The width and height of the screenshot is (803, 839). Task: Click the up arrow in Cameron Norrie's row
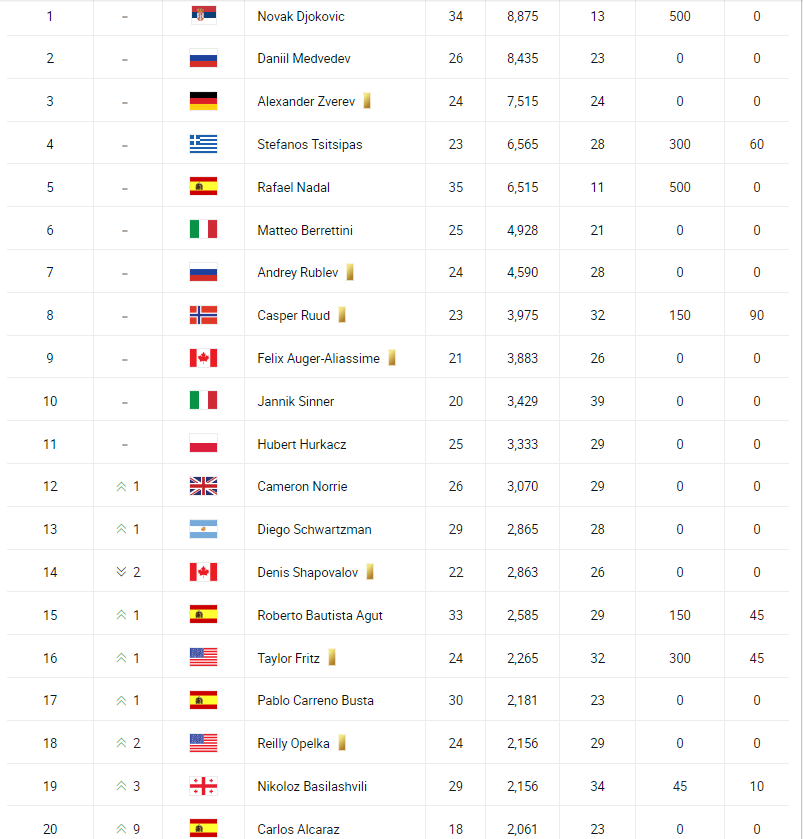click(121, 486)
